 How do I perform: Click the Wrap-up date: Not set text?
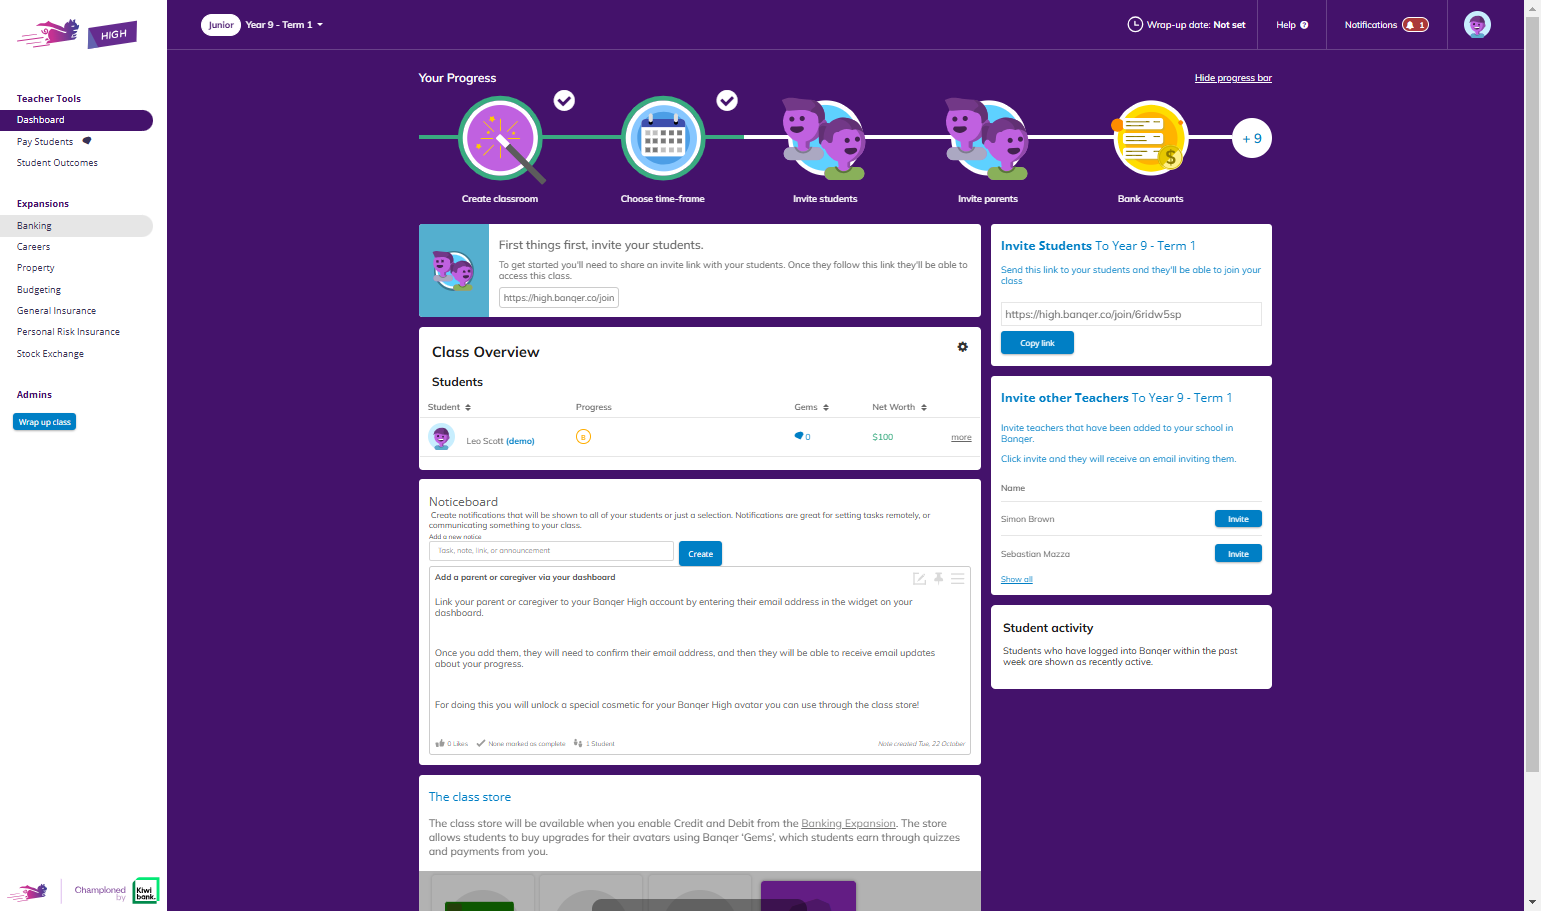point(1196,25)
